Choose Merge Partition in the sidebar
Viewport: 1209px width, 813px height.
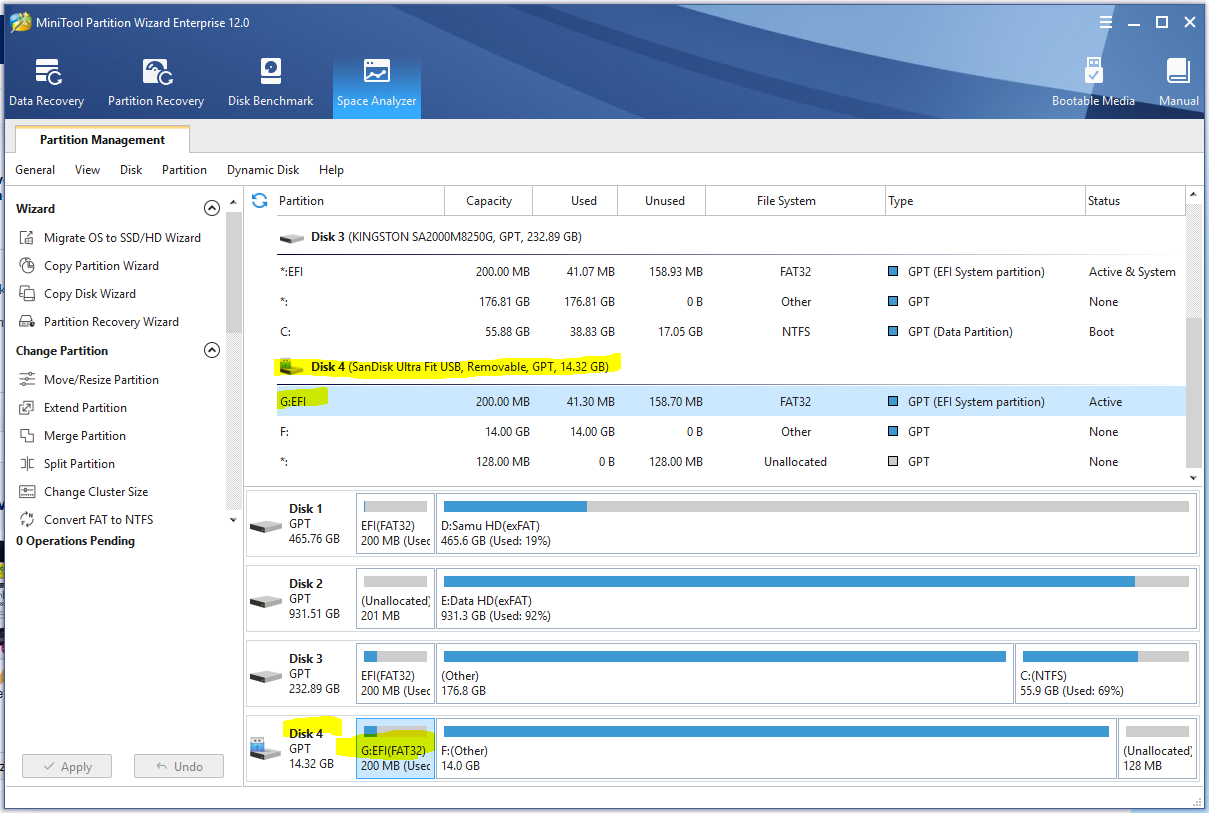pos(71,436)
